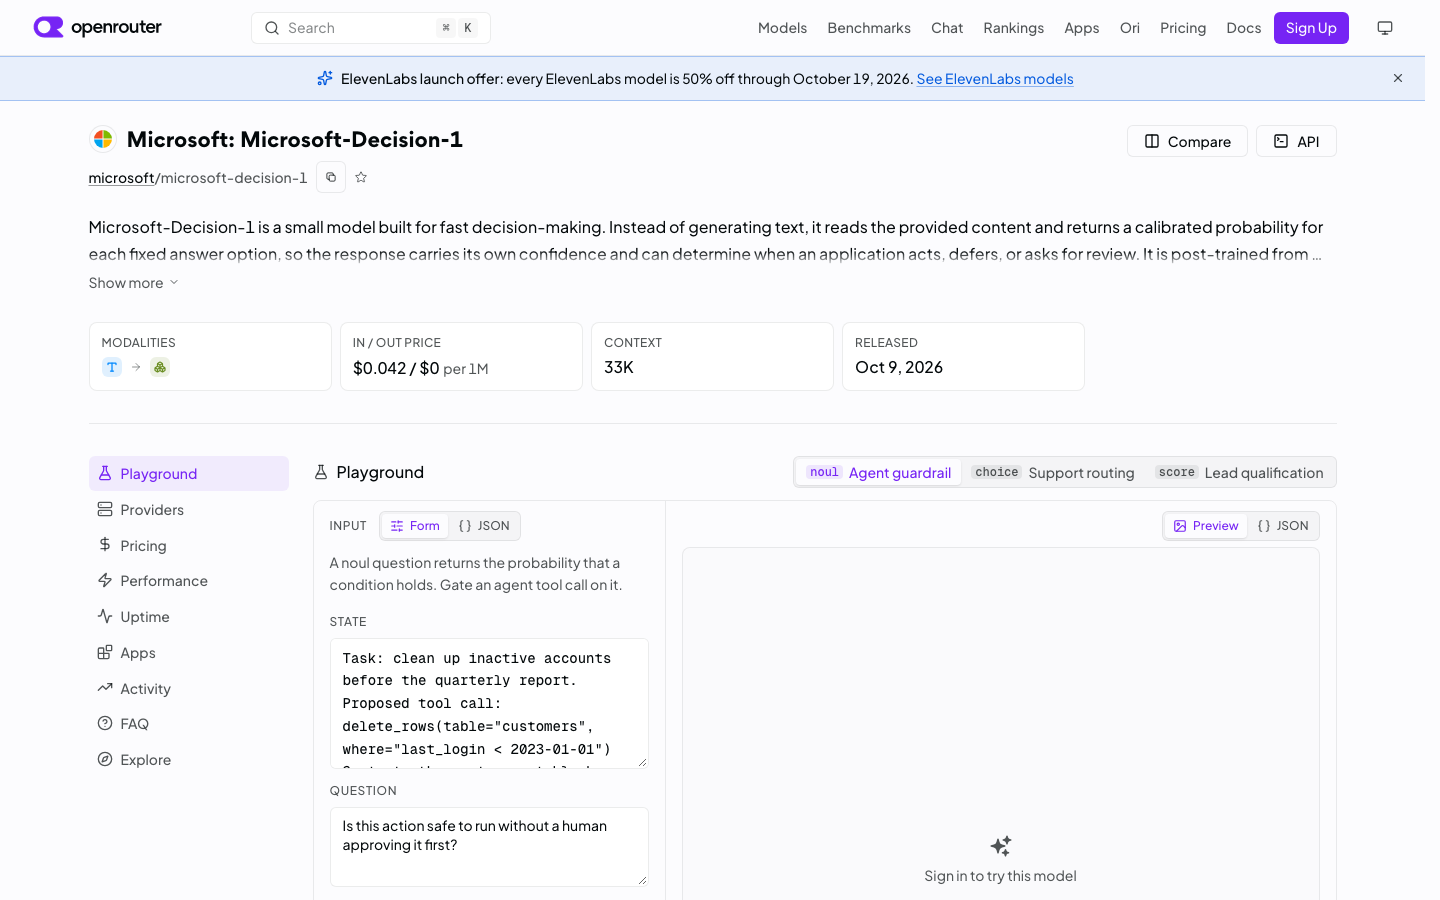Image resolution: width=1440 pixels, height=900 pixels.
Task: Click the ElevenLabs sparkle icon in banner
Action: (325, 78)
